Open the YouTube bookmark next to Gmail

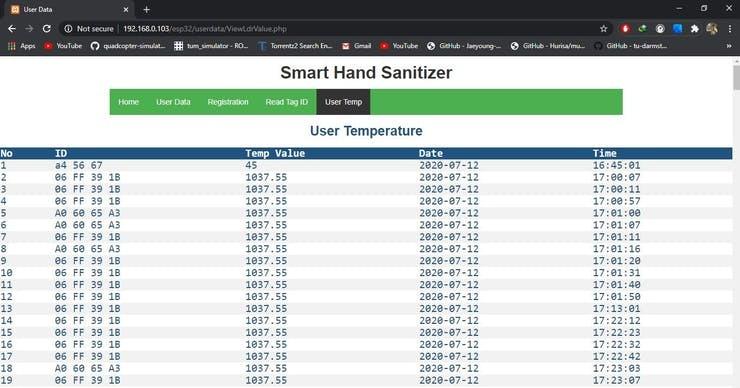point(399,46)
